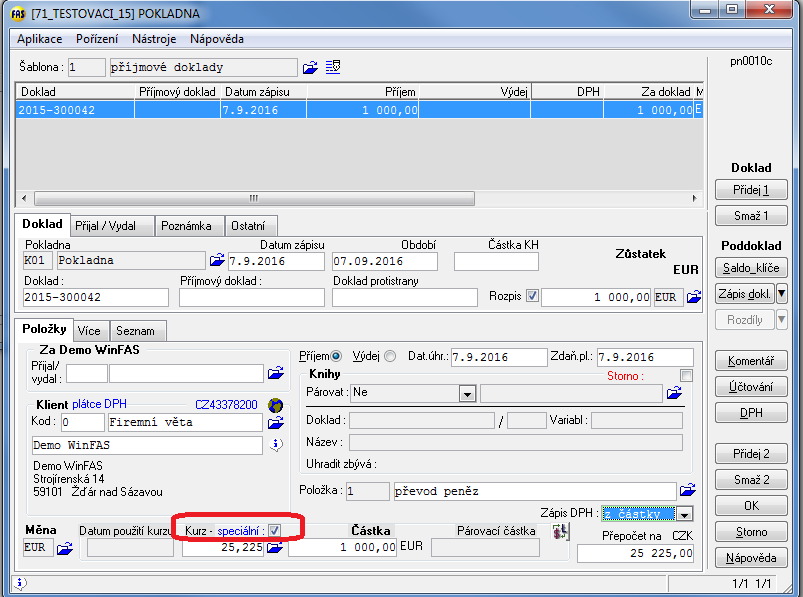Open the Nástroje menu
803x597 pixels.
pyautogui.click(x=154, y=39)
